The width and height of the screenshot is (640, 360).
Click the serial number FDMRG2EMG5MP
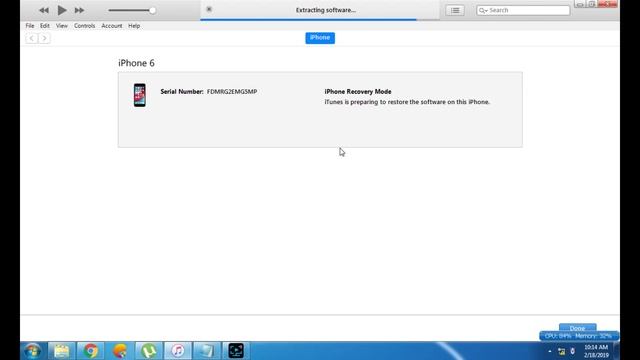tap(232, 91)
